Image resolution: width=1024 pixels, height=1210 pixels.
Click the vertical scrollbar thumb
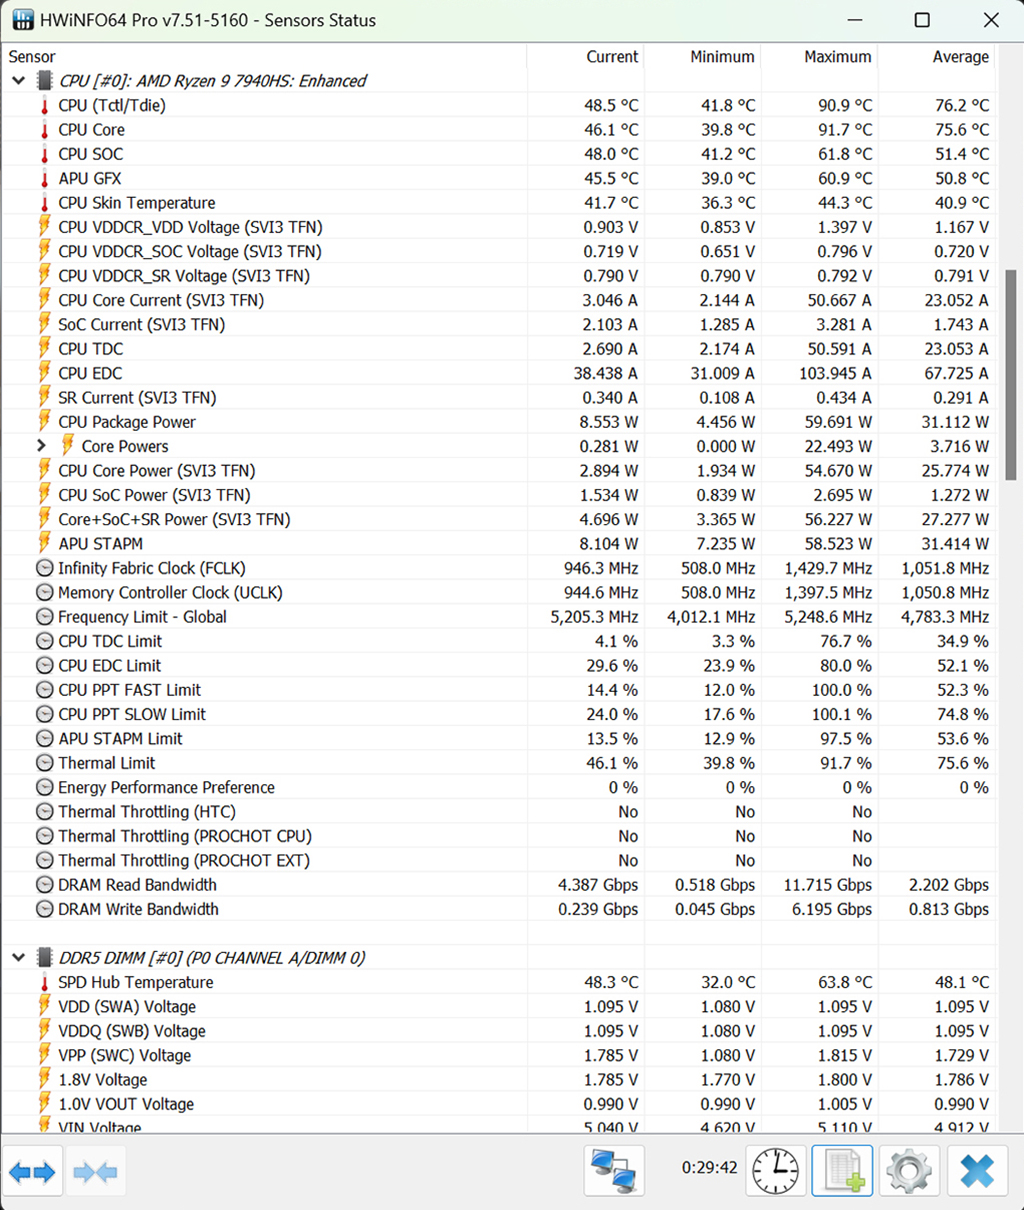coord(1010,376)
